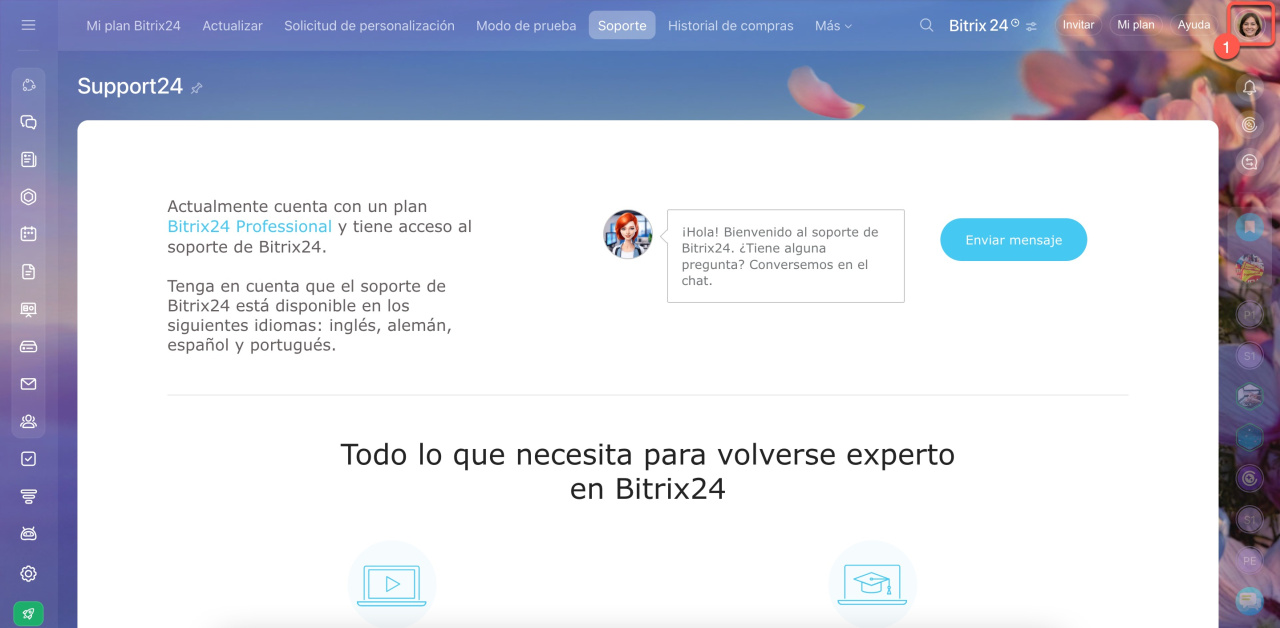Pin the Support24 page with pin icon

pos(197,88)
